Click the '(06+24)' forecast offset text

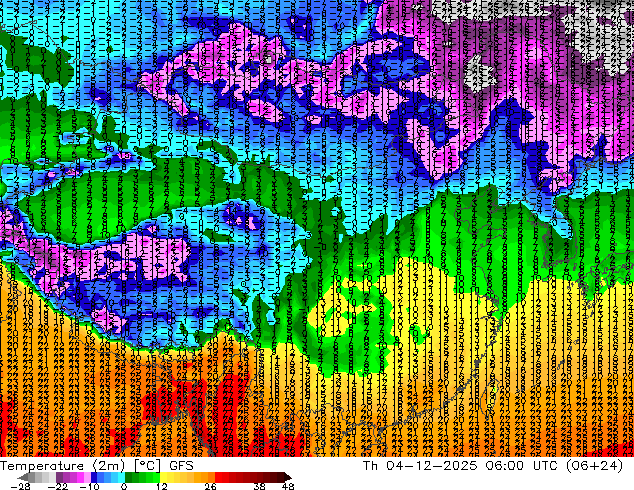point(594,466)
